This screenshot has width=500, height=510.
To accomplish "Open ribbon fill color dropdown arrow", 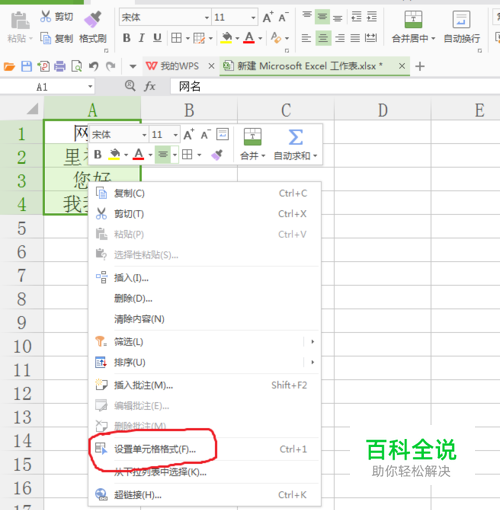I will [x=237, y=38].
